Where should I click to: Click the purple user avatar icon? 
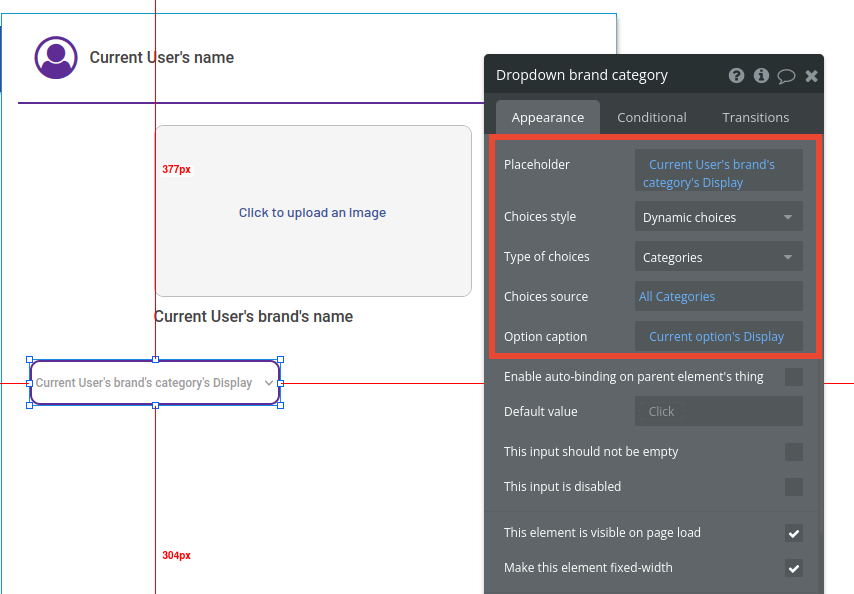click(56, 57)
